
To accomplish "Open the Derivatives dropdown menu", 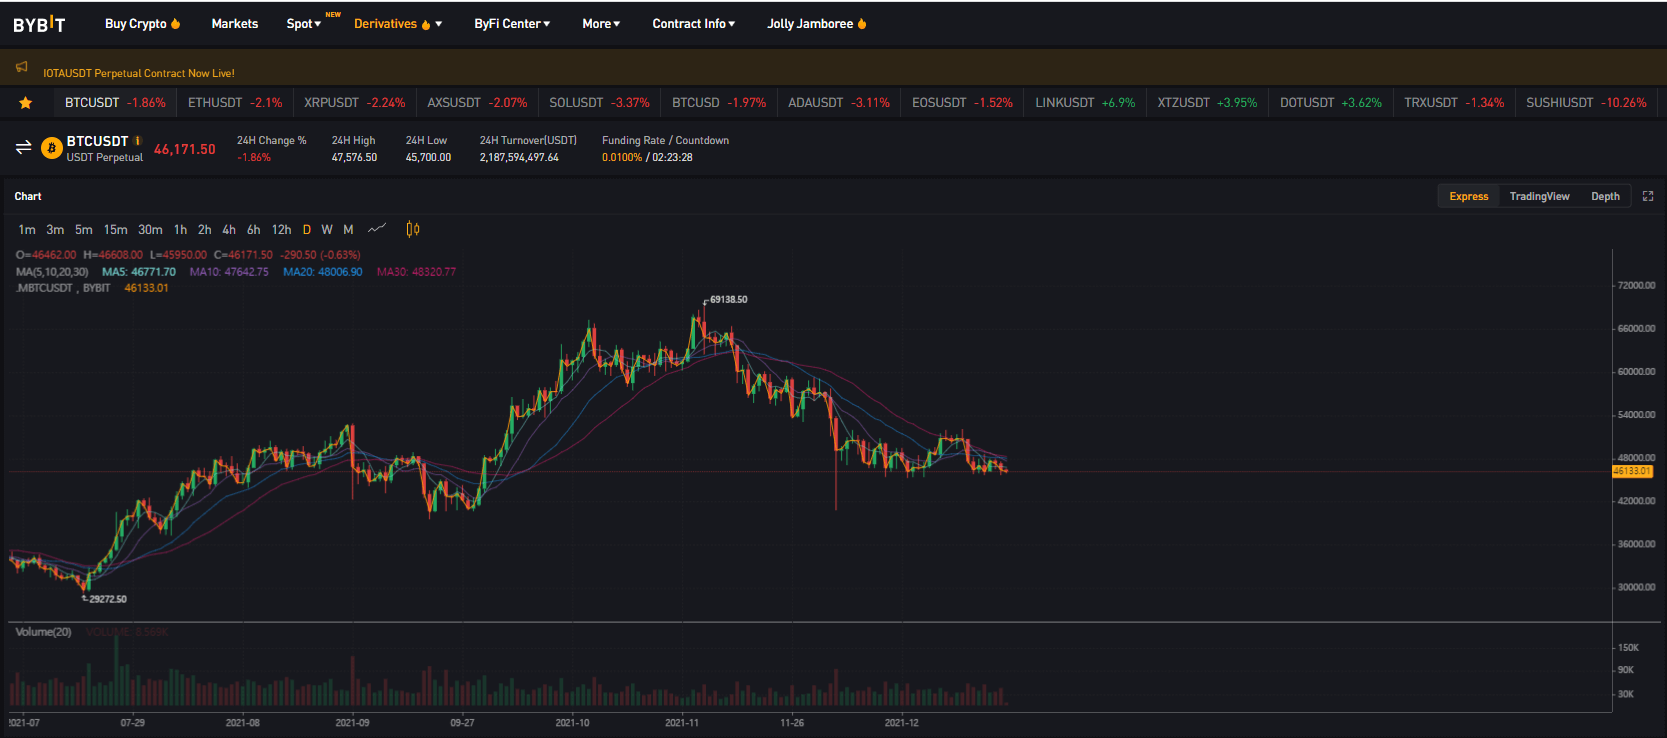I will 398,24.
